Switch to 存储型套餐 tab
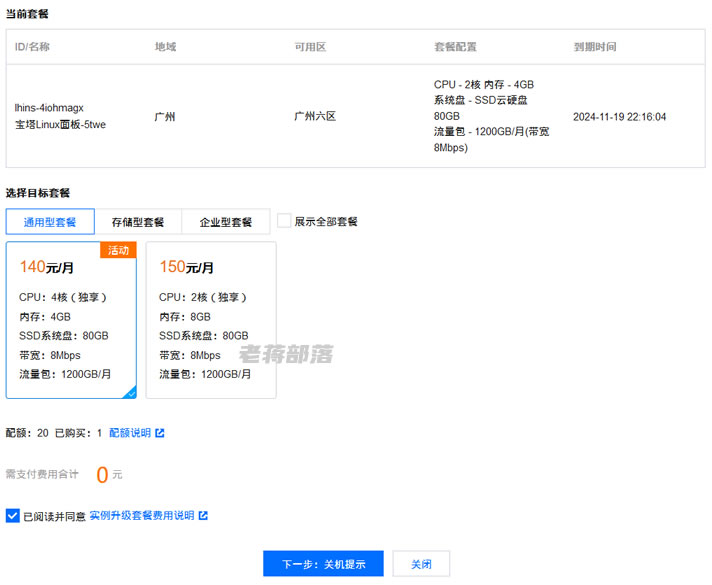 138,222
